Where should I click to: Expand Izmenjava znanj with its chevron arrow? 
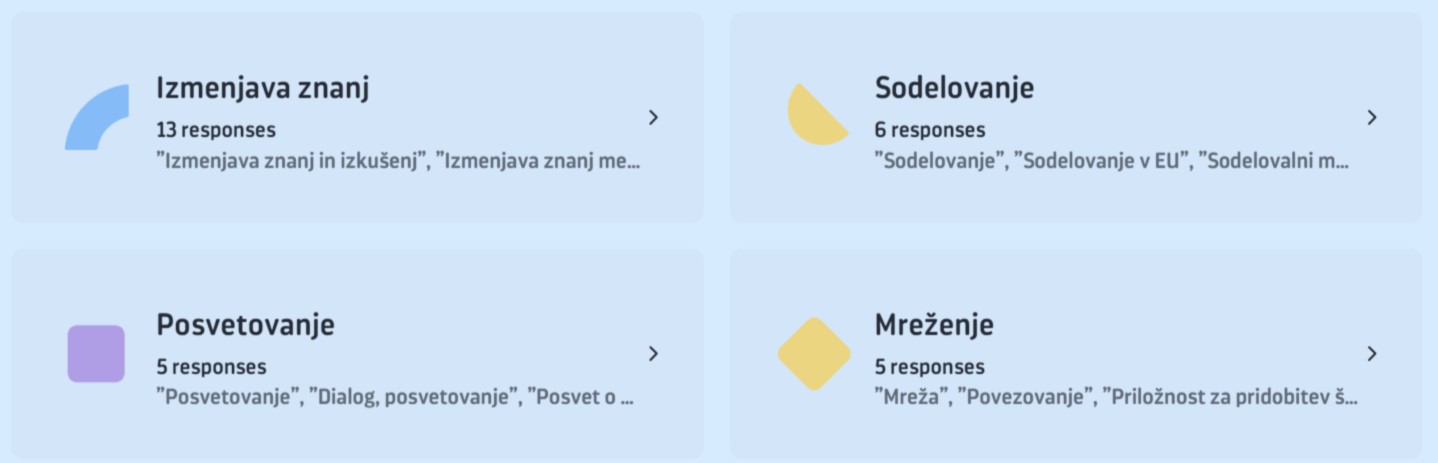click(x=653, y=118)
